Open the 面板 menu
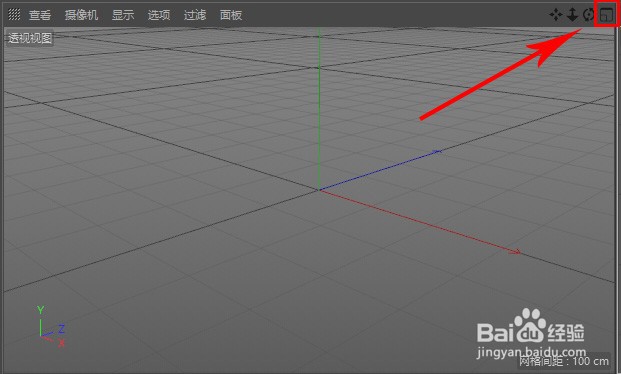Viewport: 621px width, 374px height. (x=231, y=15)
